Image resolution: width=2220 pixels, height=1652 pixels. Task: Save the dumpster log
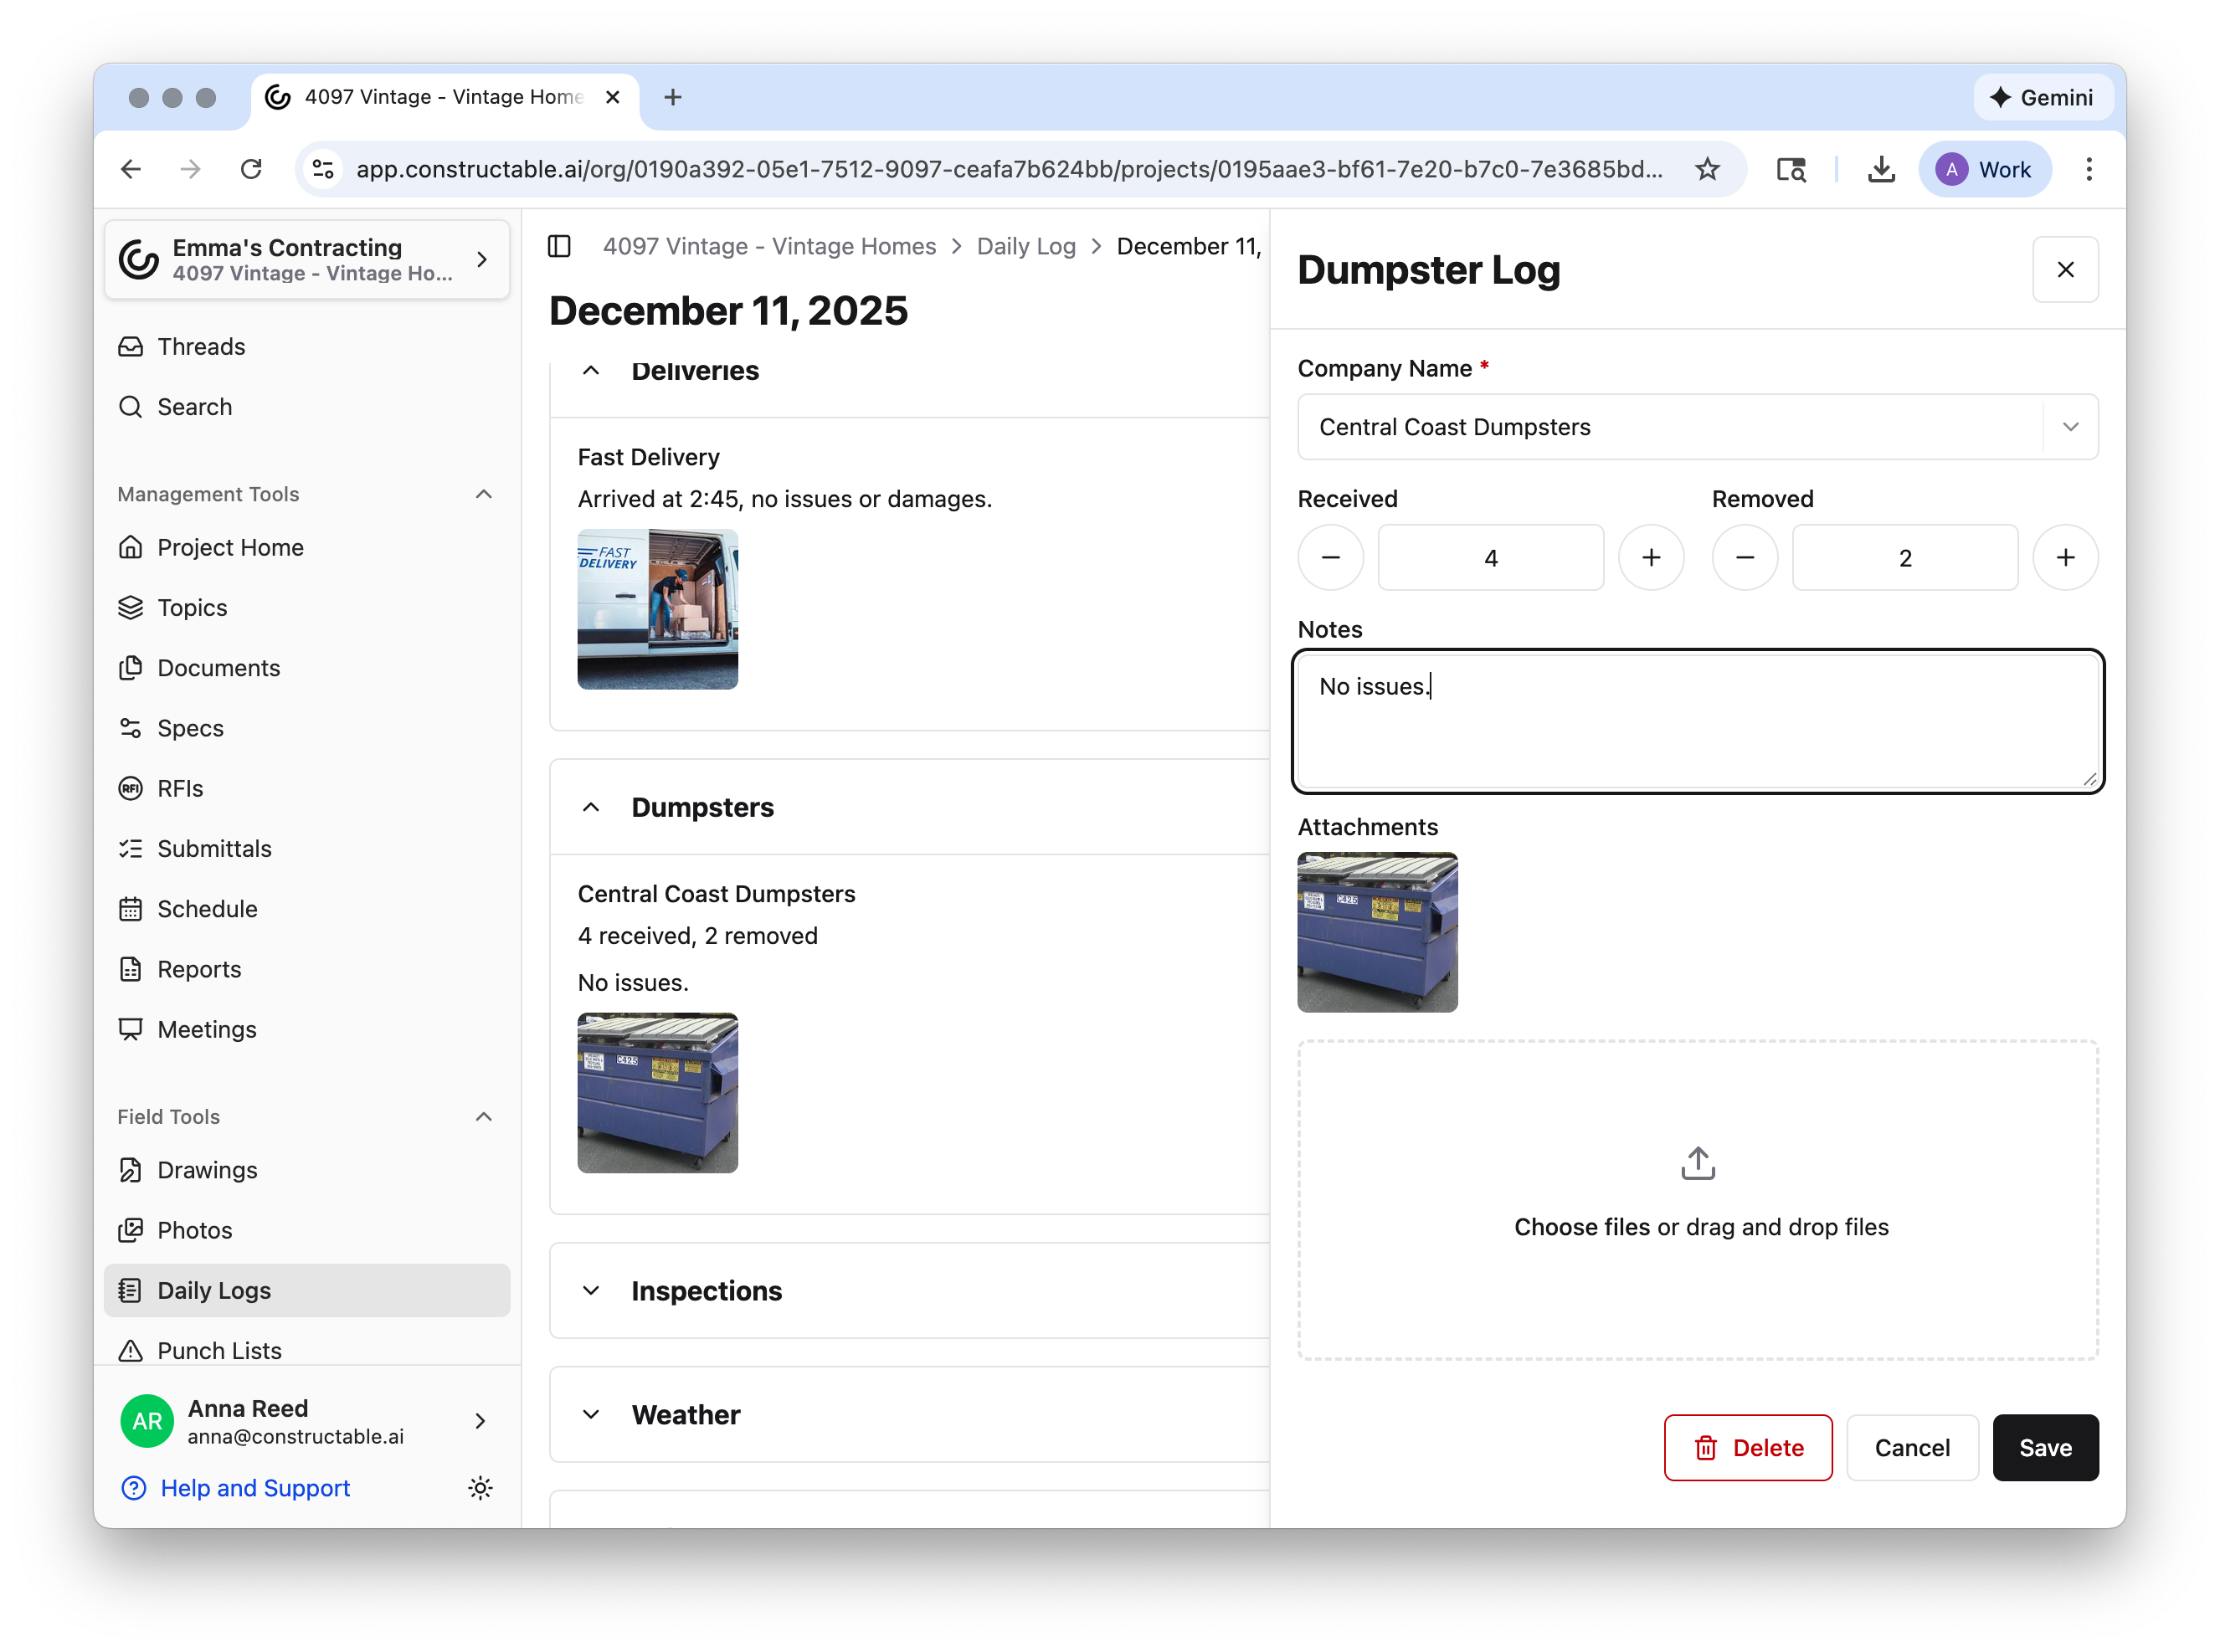tap(2045, 1448)
